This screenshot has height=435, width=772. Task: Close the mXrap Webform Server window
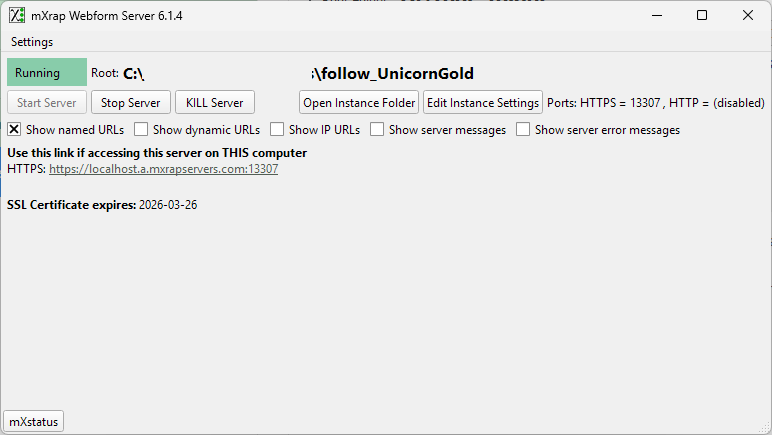748,16
